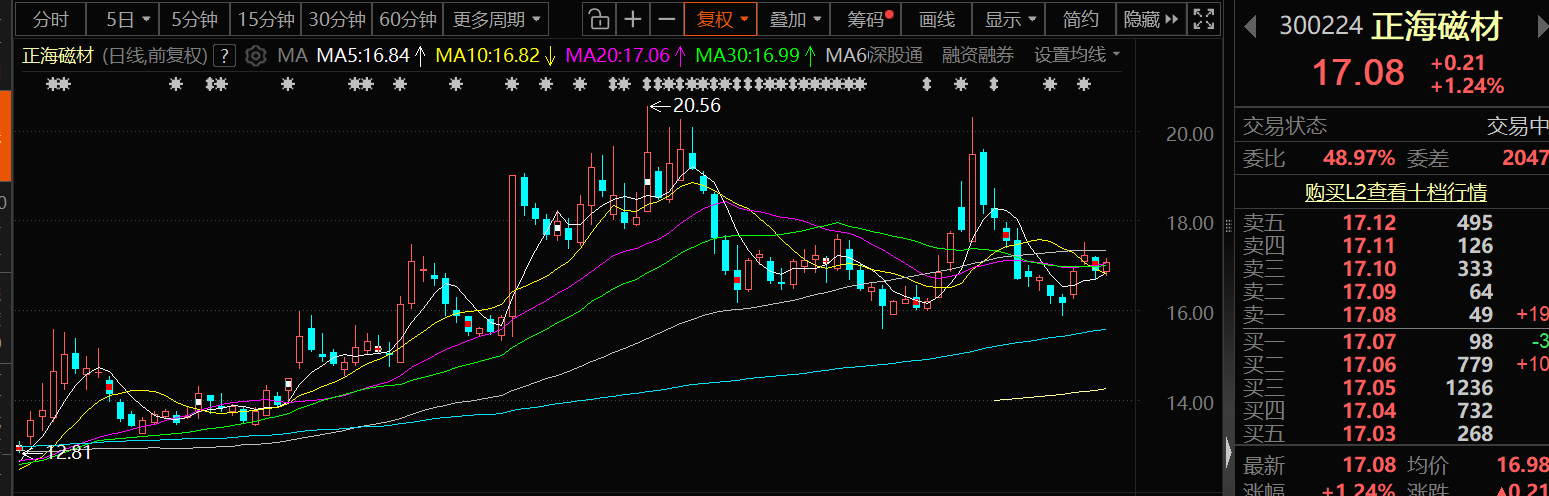
Task: Enter fullscreen using expand icon
Action: tap(1205, 19)
